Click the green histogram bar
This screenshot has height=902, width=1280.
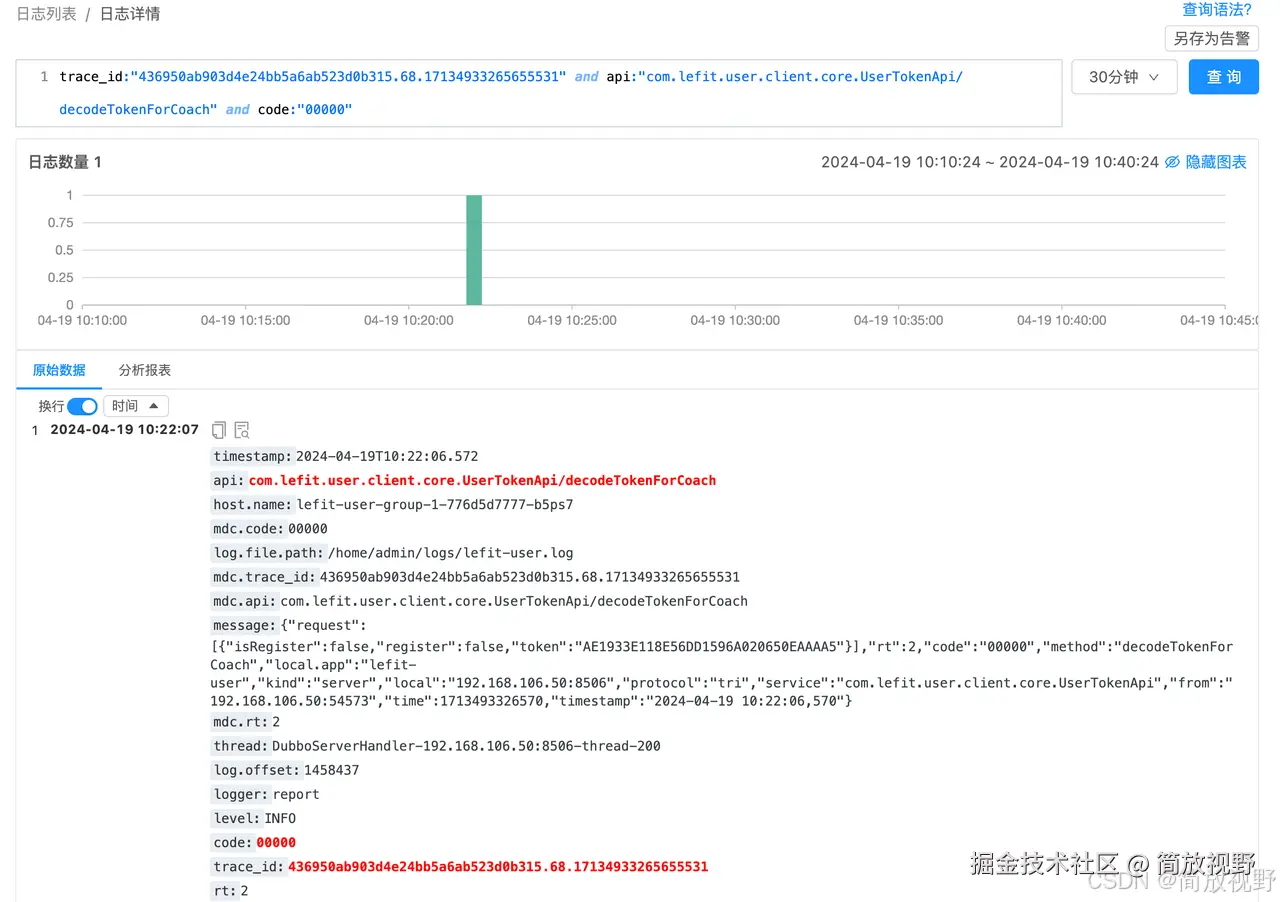coord(474,250)
